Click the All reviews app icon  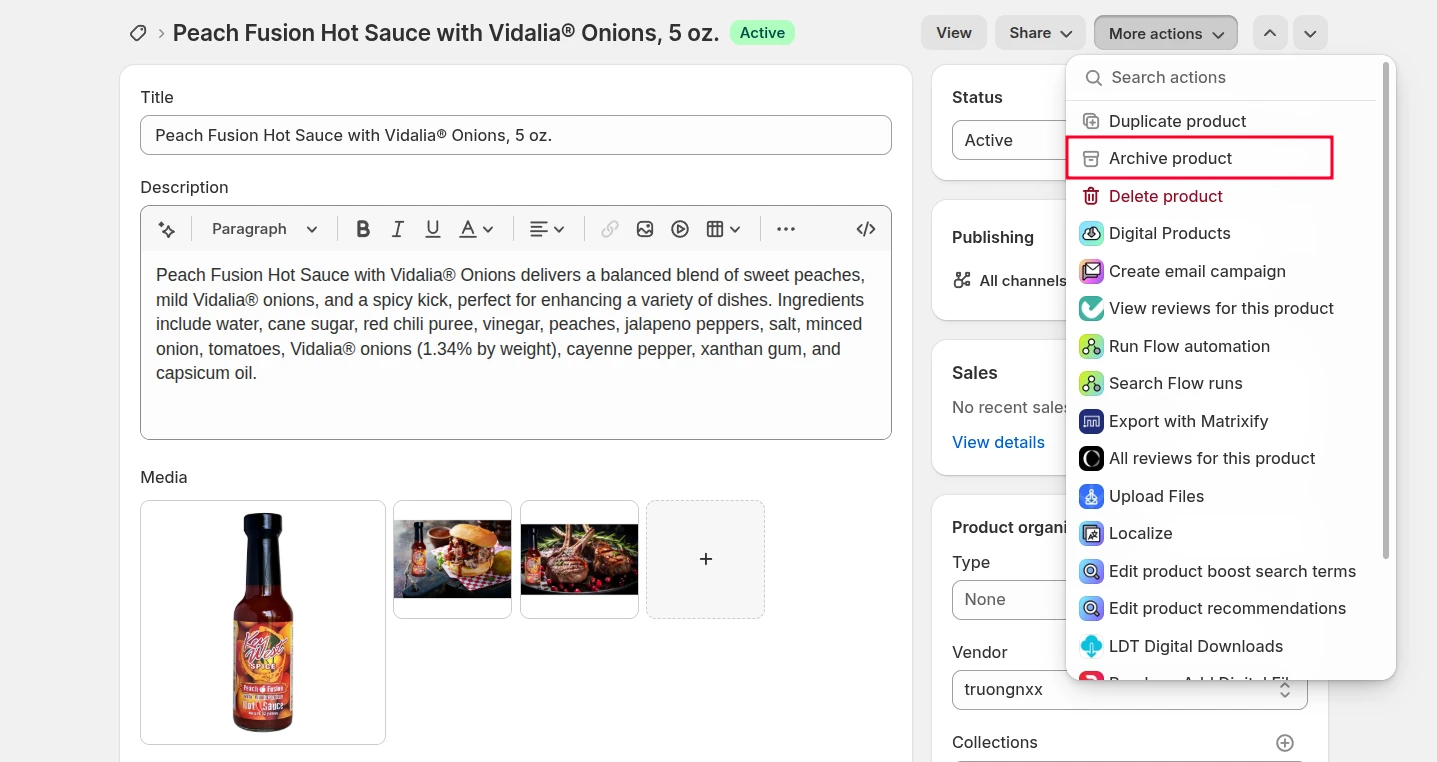coord(1091,458)
